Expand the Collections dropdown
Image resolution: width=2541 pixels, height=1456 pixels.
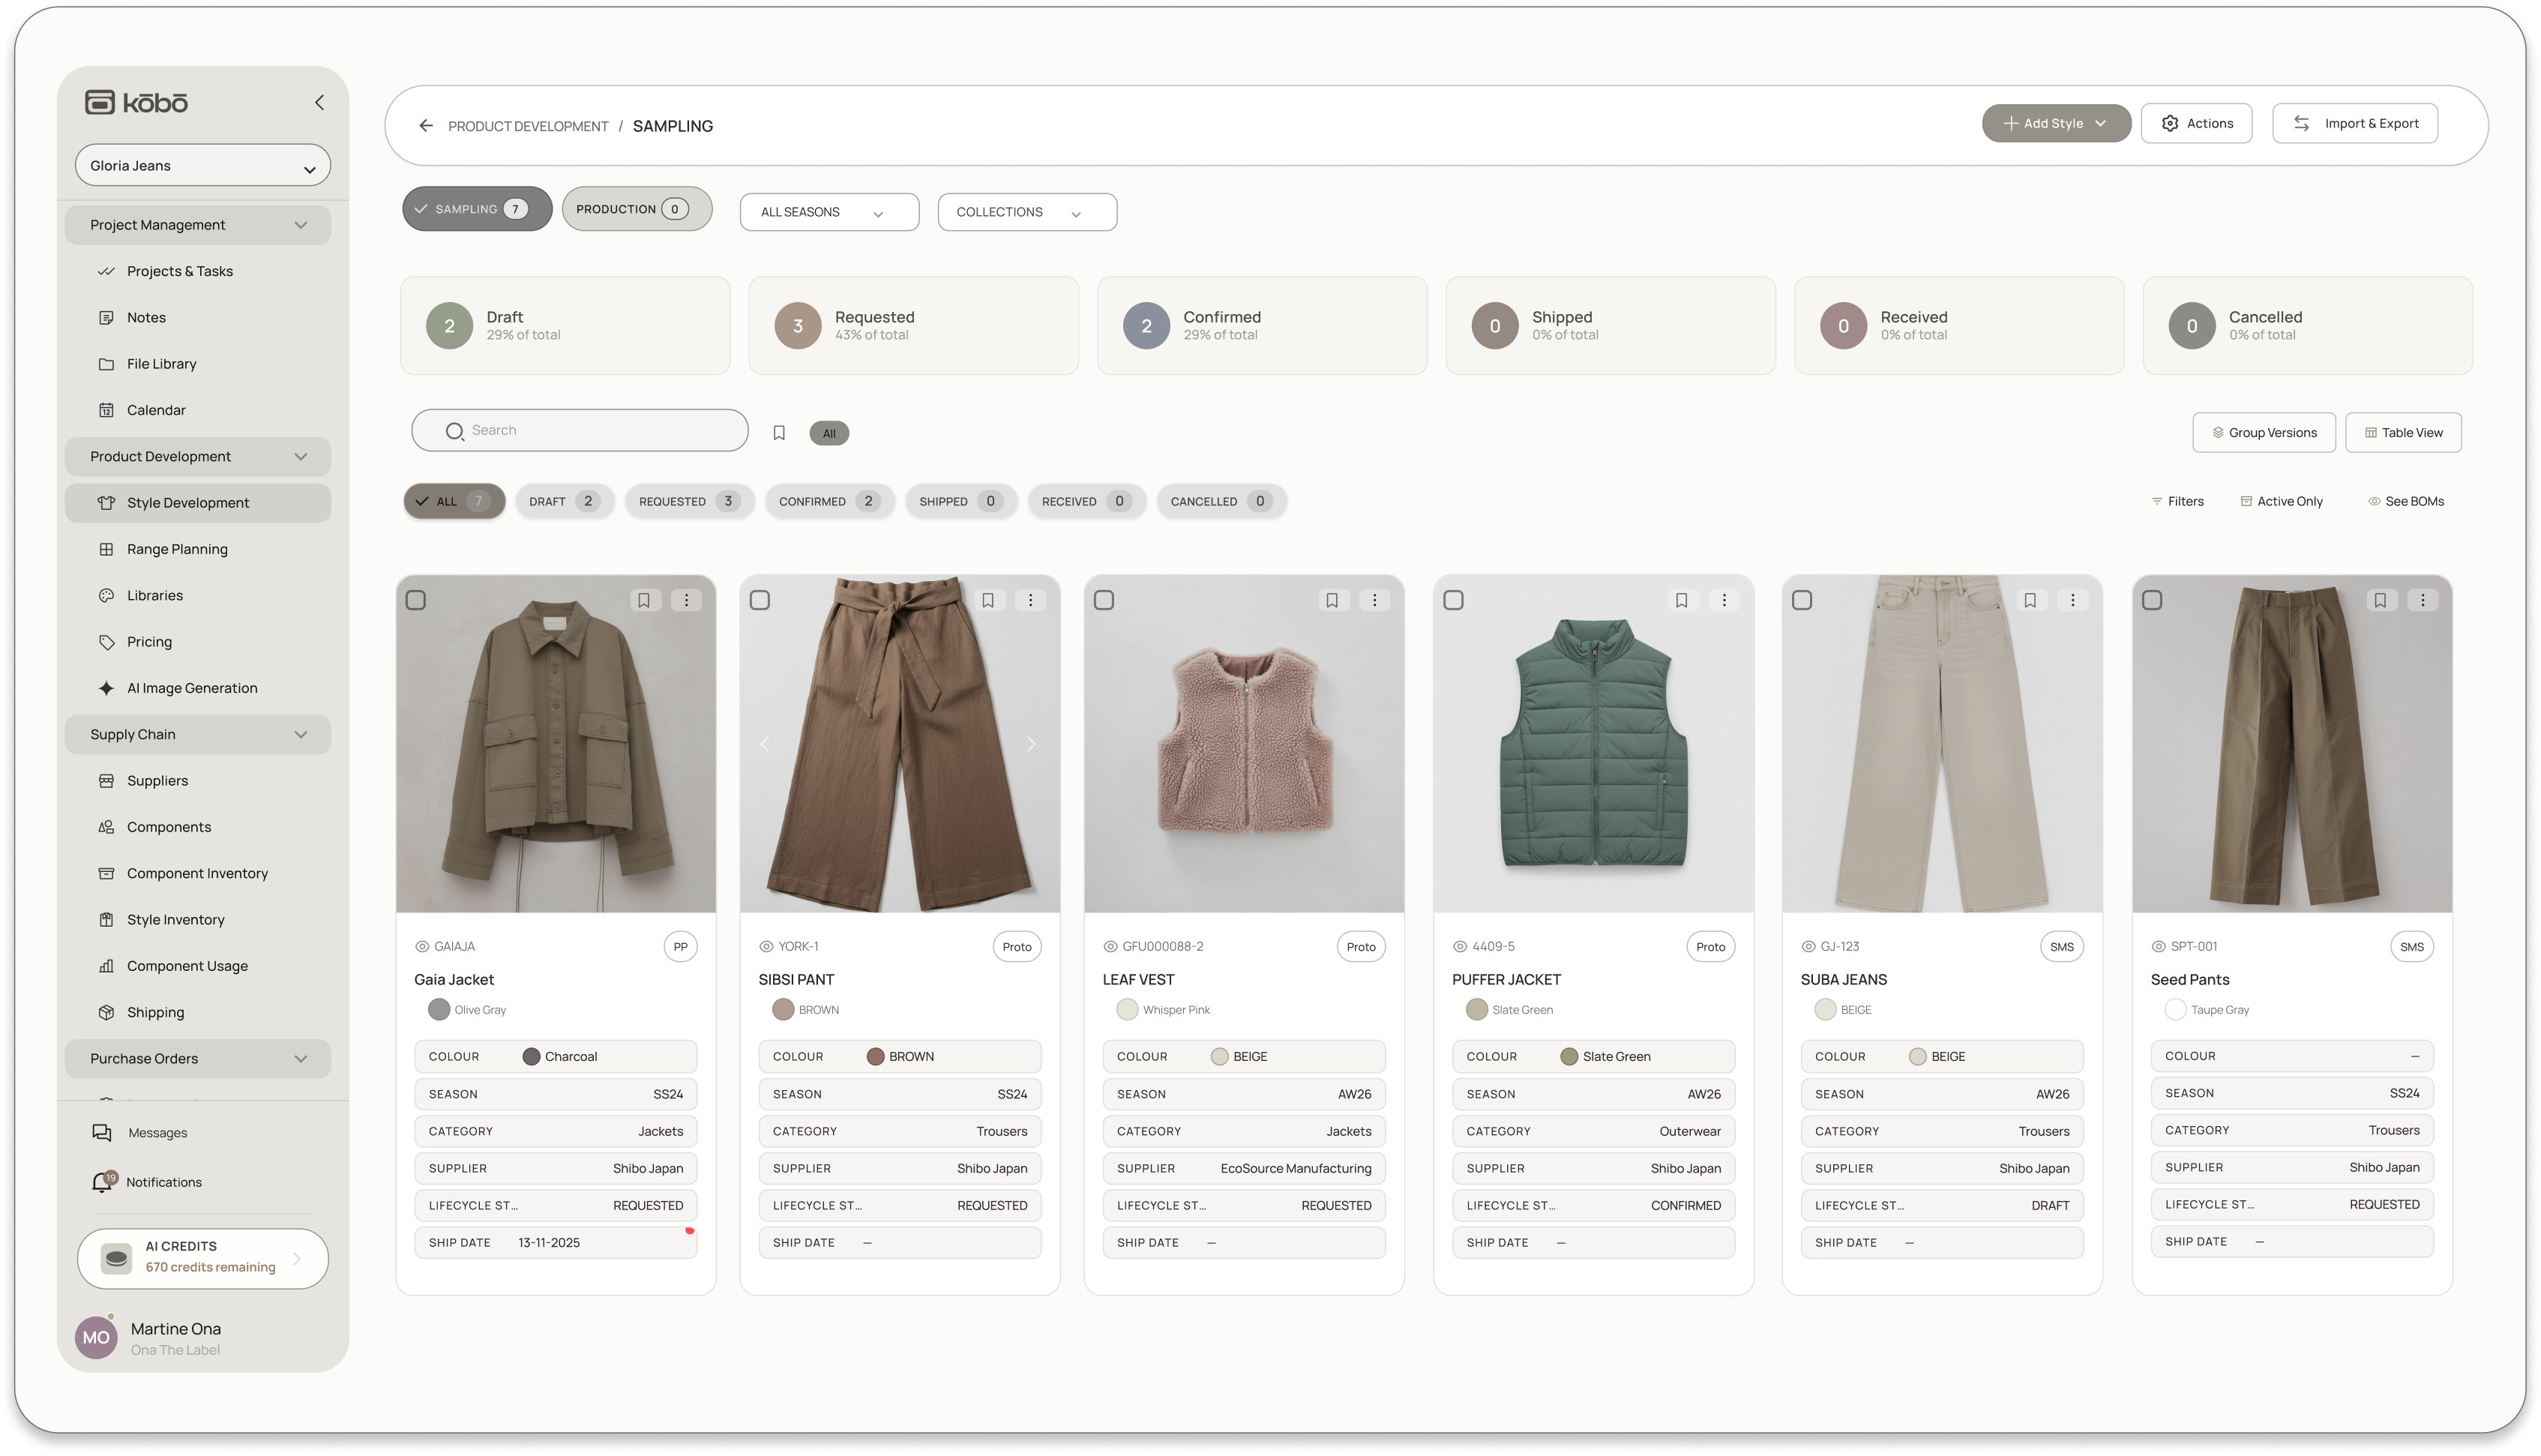(1026, 212)
